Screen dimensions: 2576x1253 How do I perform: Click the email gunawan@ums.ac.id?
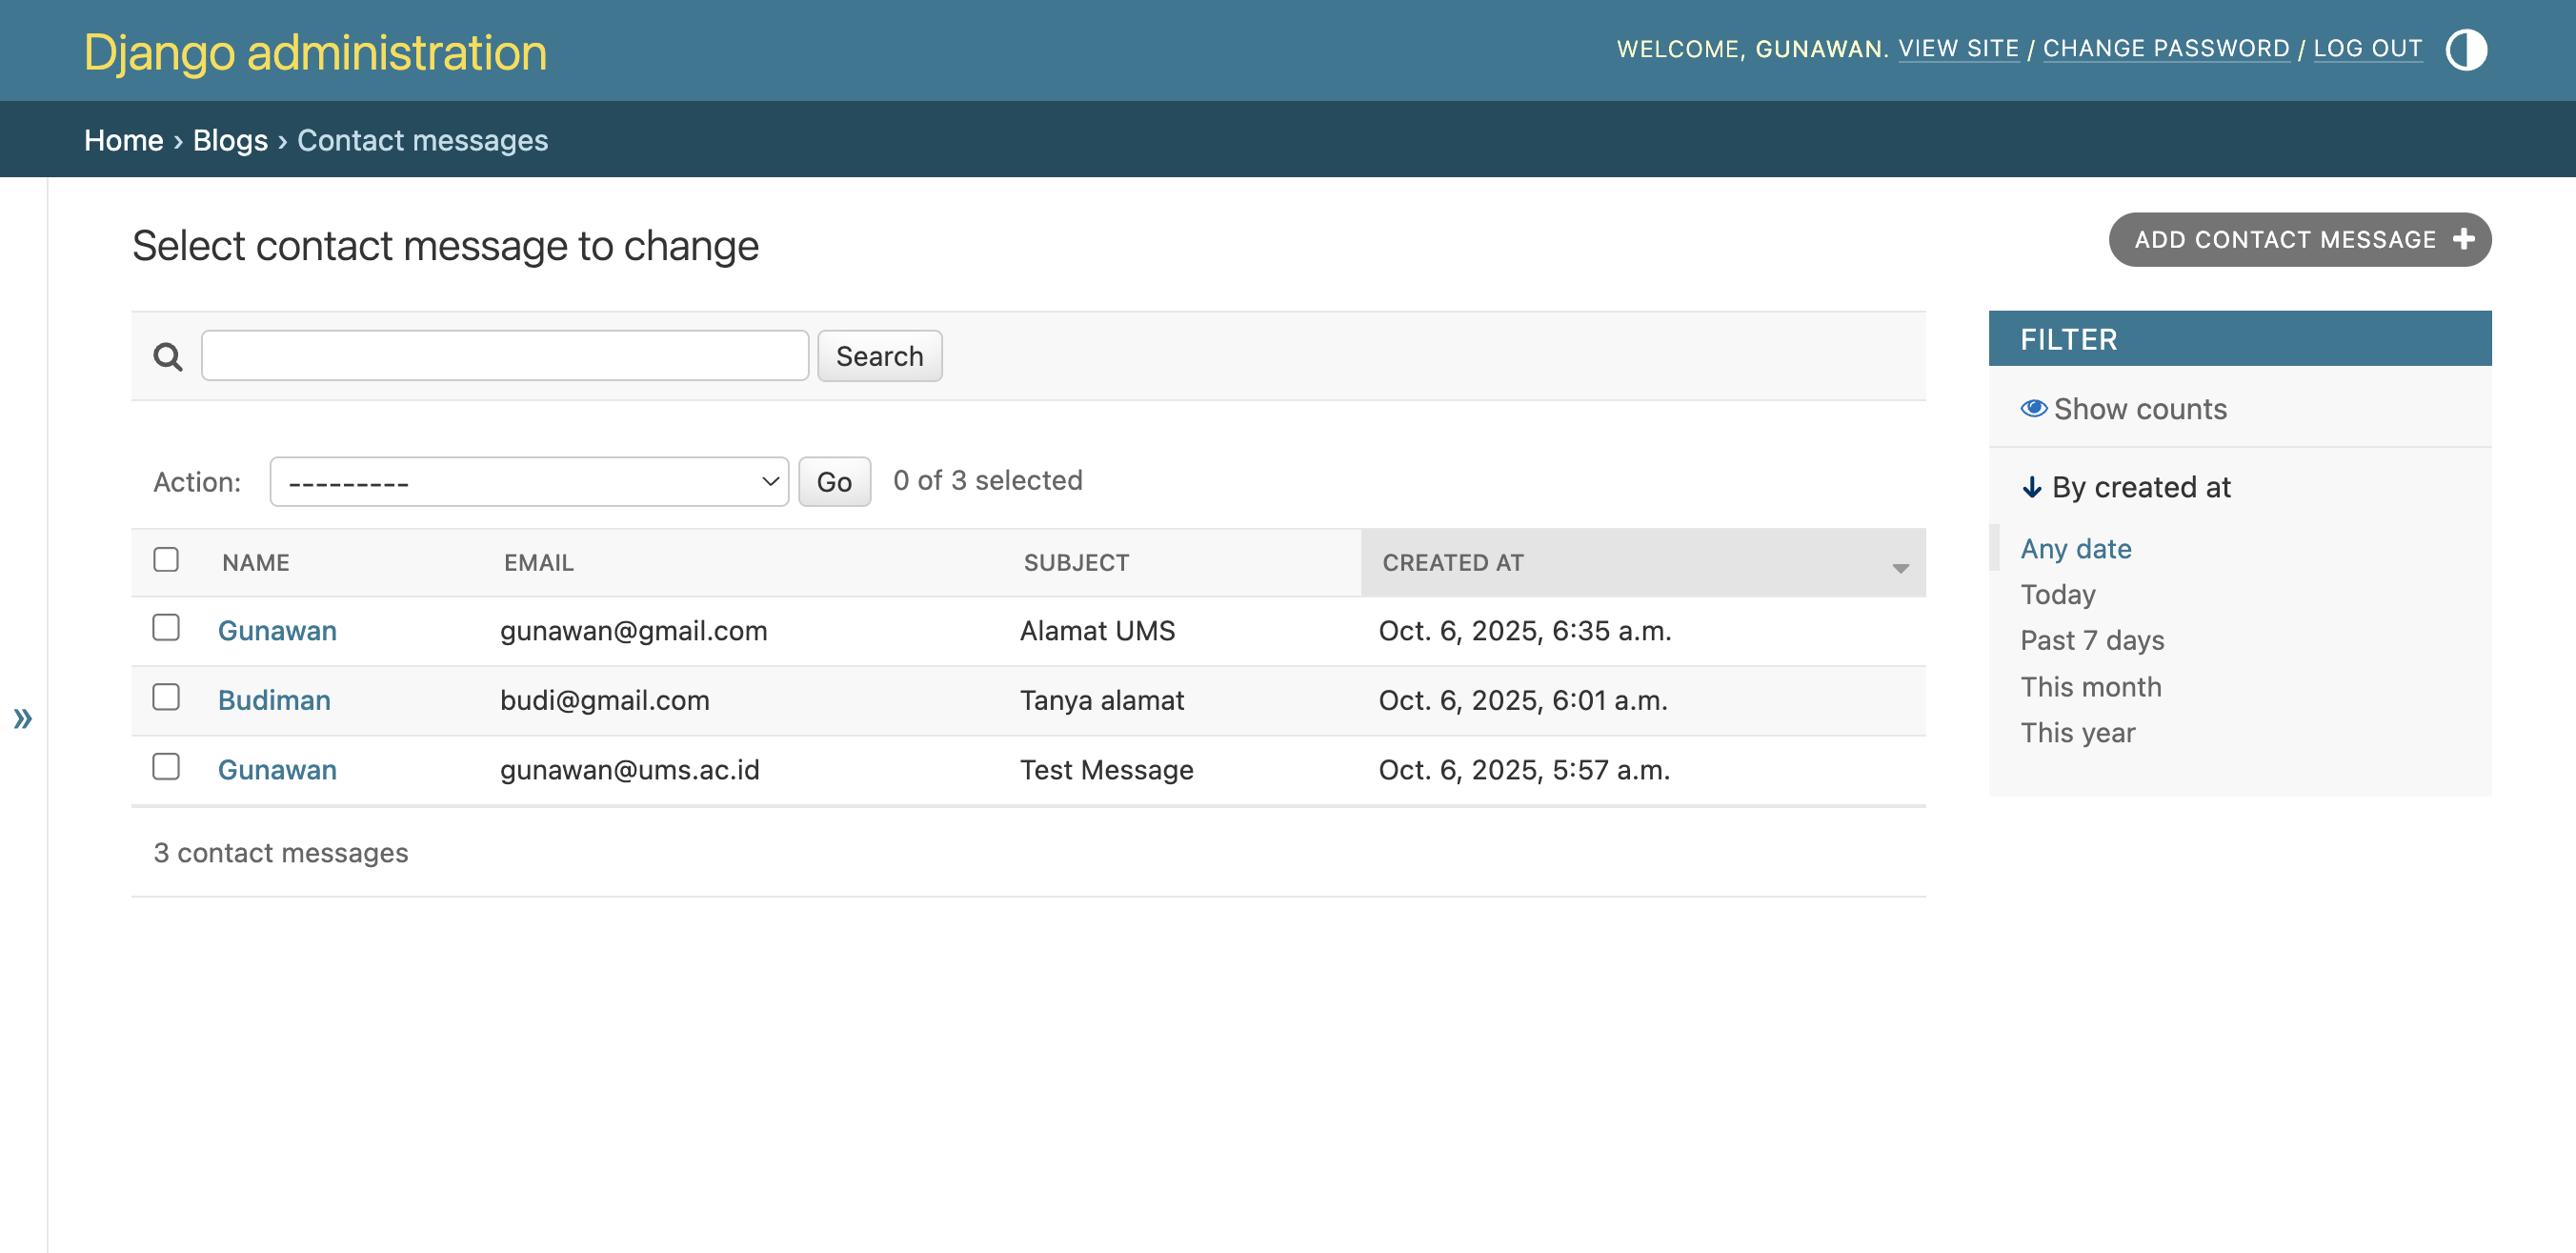(629, 769)
